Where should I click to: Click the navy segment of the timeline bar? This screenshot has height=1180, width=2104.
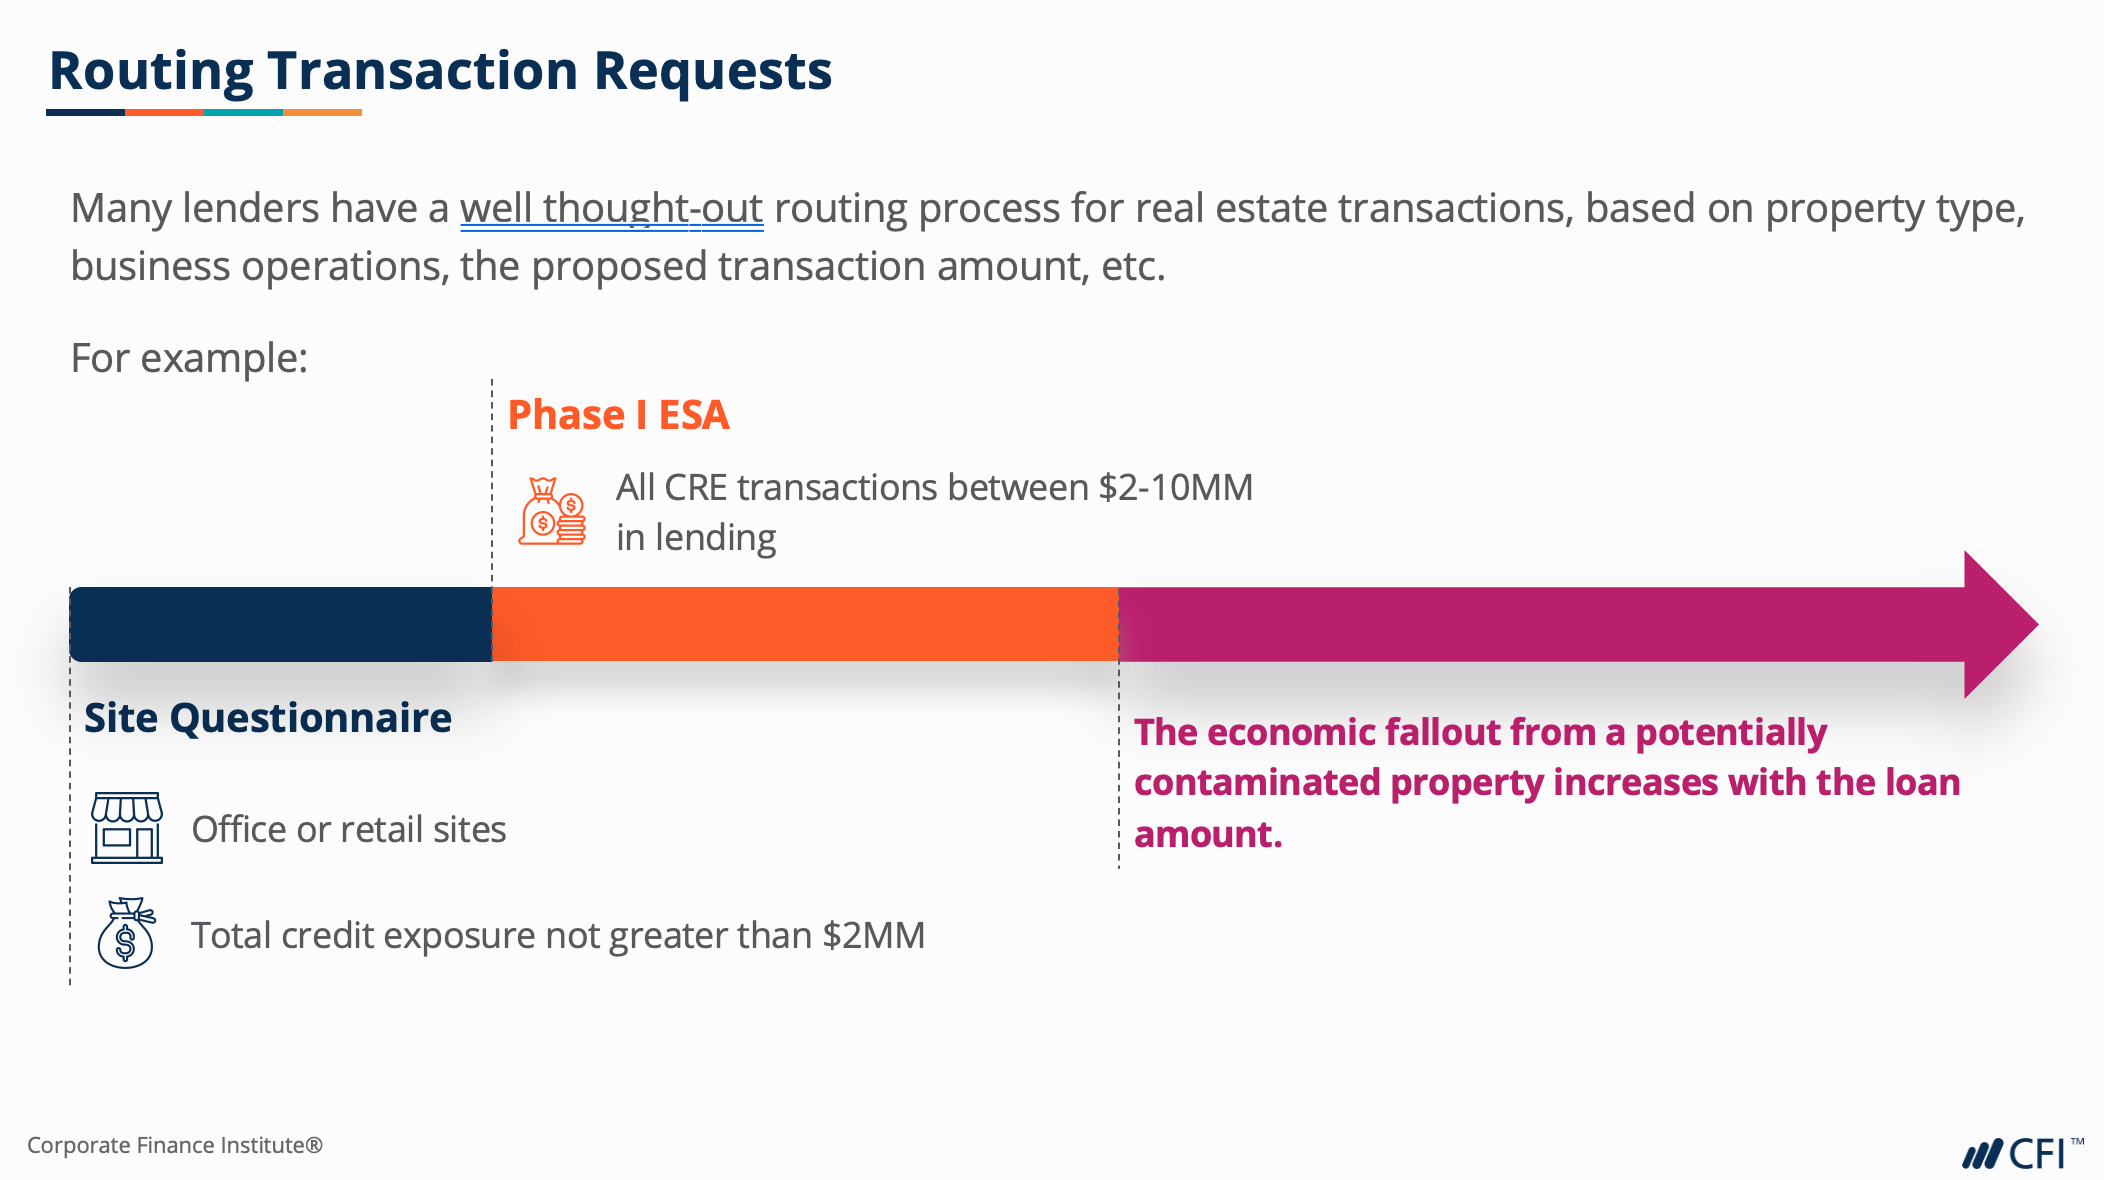point(281,624)
